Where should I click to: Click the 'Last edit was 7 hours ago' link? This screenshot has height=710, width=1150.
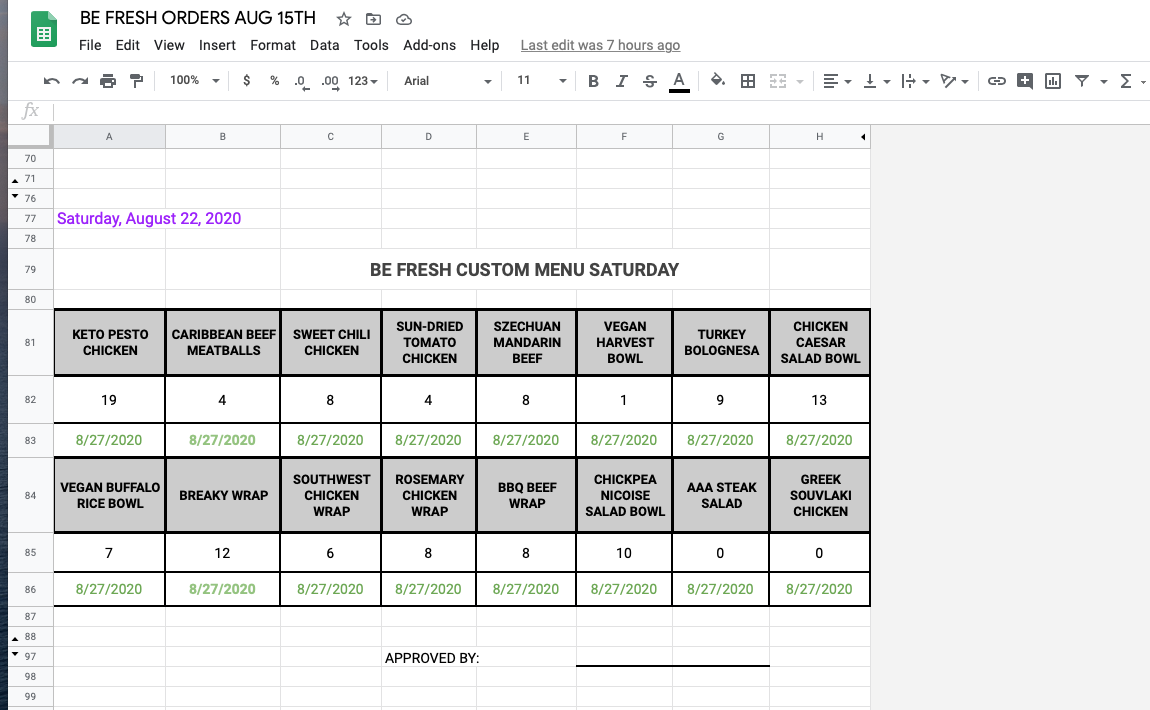click(x=600, y=45)
